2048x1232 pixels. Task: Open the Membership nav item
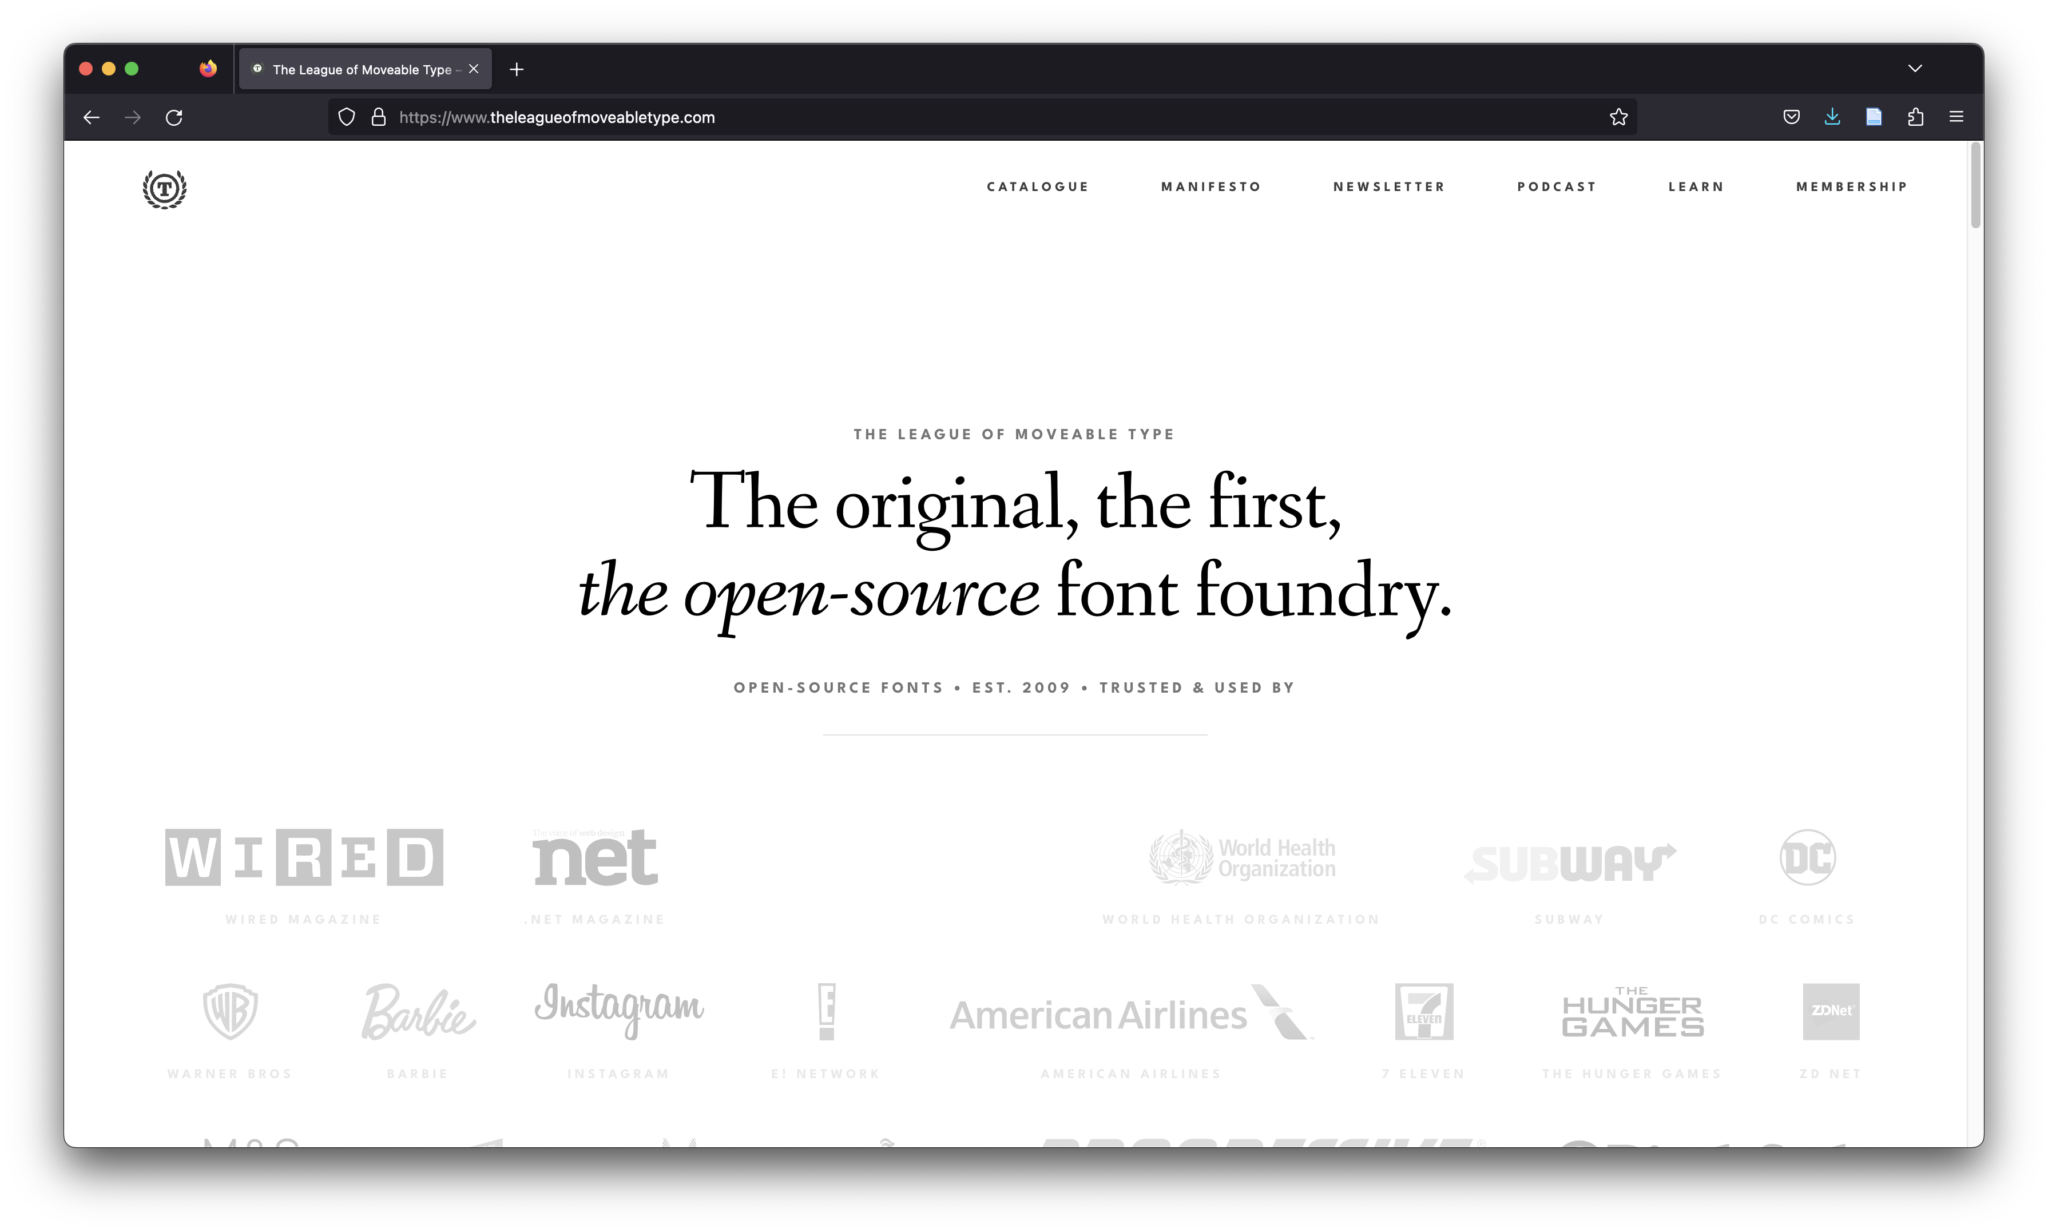pyautogui.click(x=1852, y=187)
